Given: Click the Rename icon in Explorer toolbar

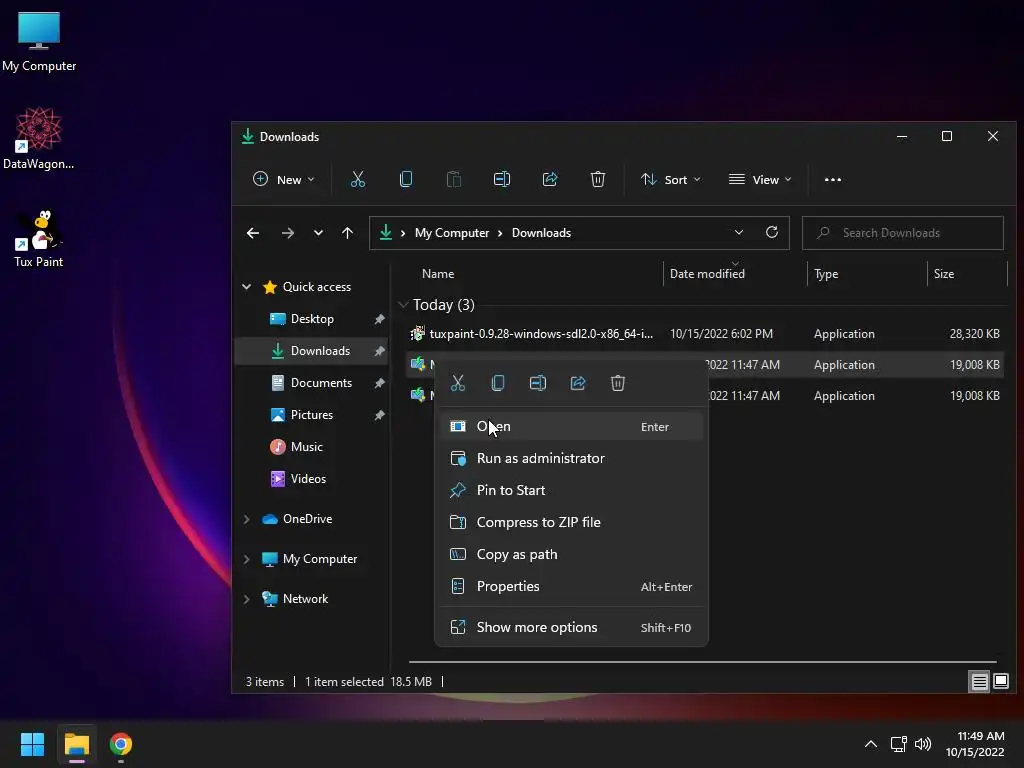Looking at the screenshot, I should (x=502, y=179).
